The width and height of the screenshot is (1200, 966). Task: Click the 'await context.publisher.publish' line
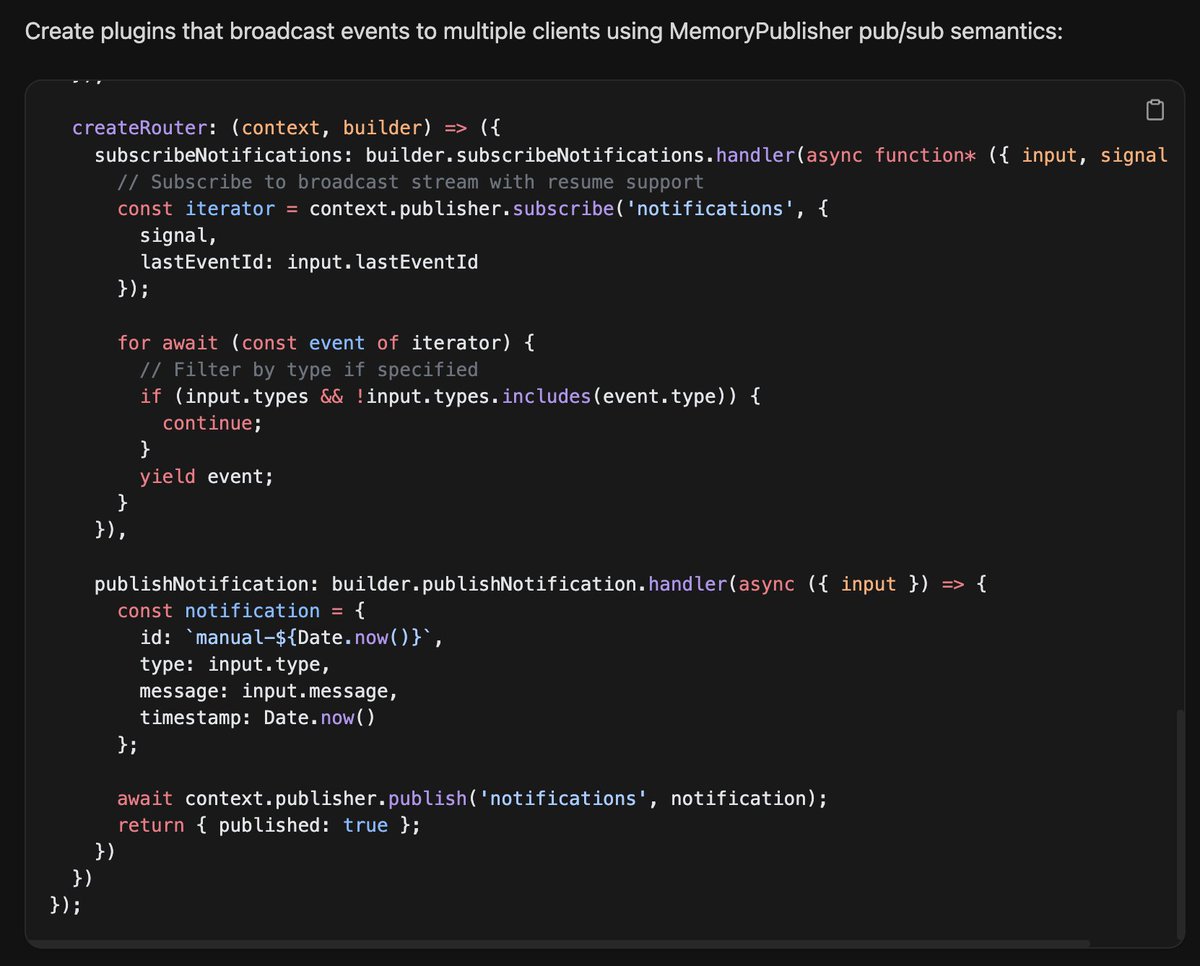coord(473,799)
